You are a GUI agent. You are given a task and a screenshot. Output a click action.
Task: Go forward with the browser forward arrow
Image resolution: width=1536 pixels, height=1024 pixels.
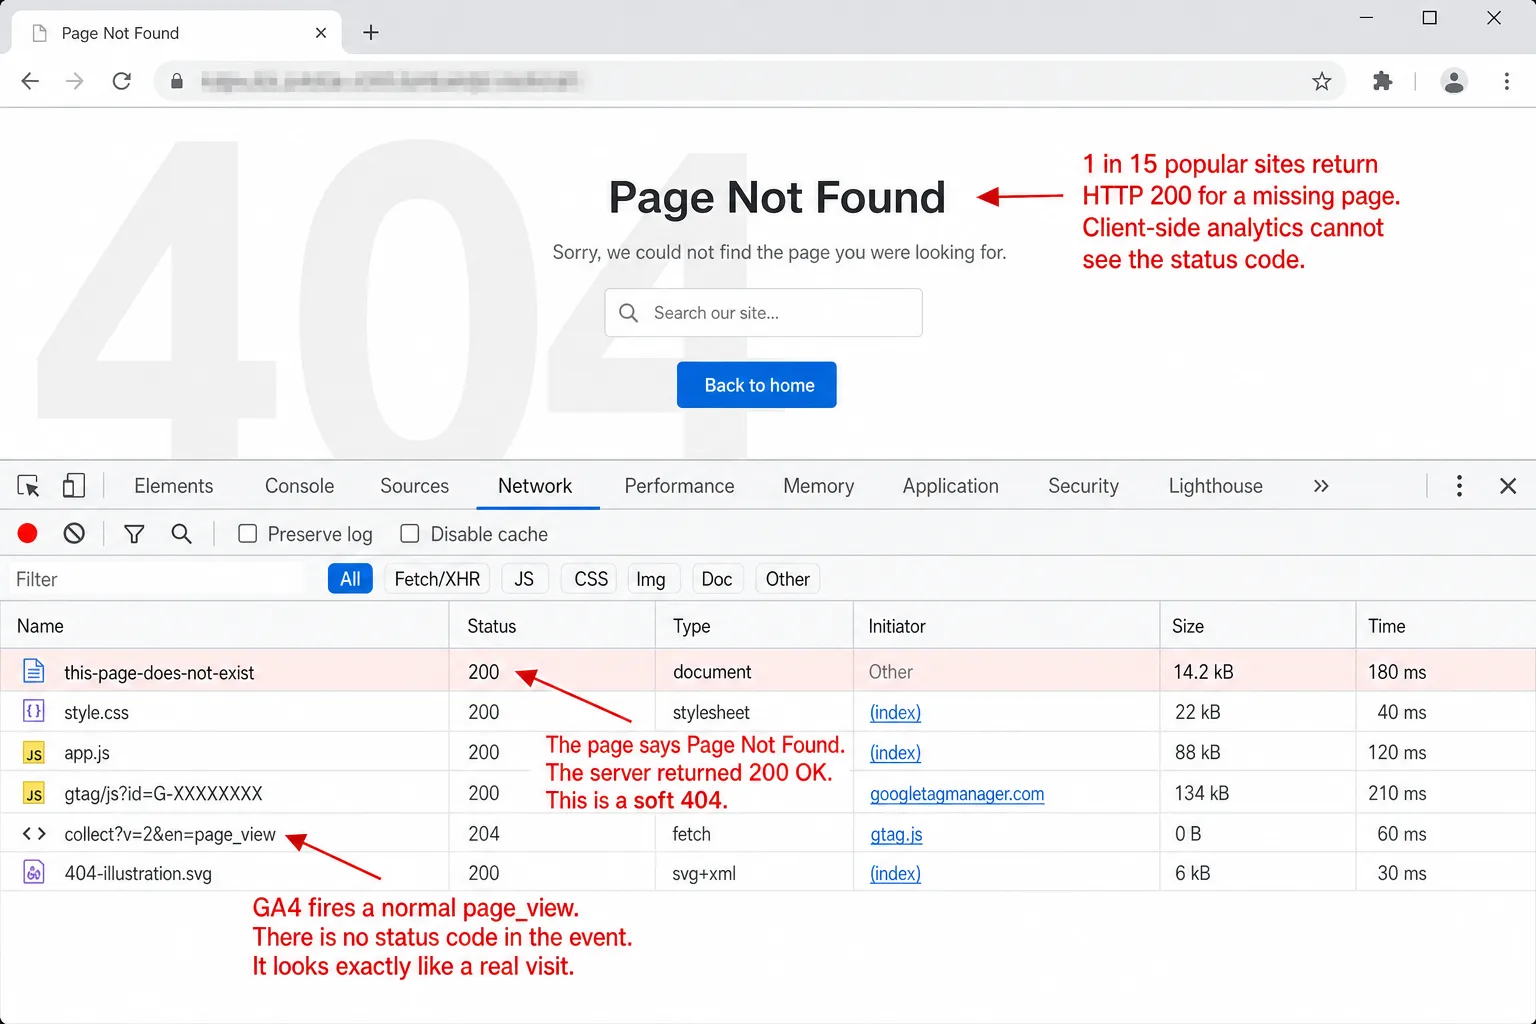coord(75,81)
